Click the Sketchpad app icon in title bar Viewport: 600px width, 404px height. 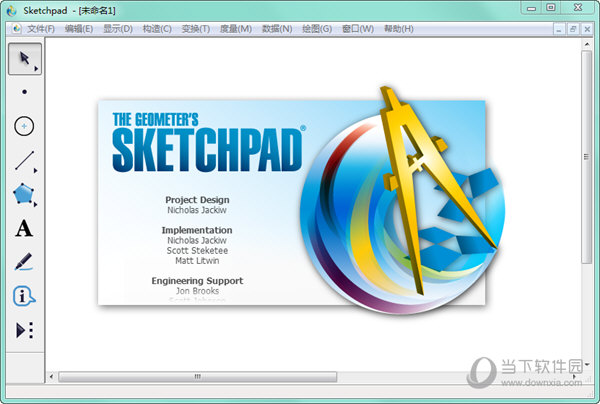pyautogui.click(x=11, y=11)
